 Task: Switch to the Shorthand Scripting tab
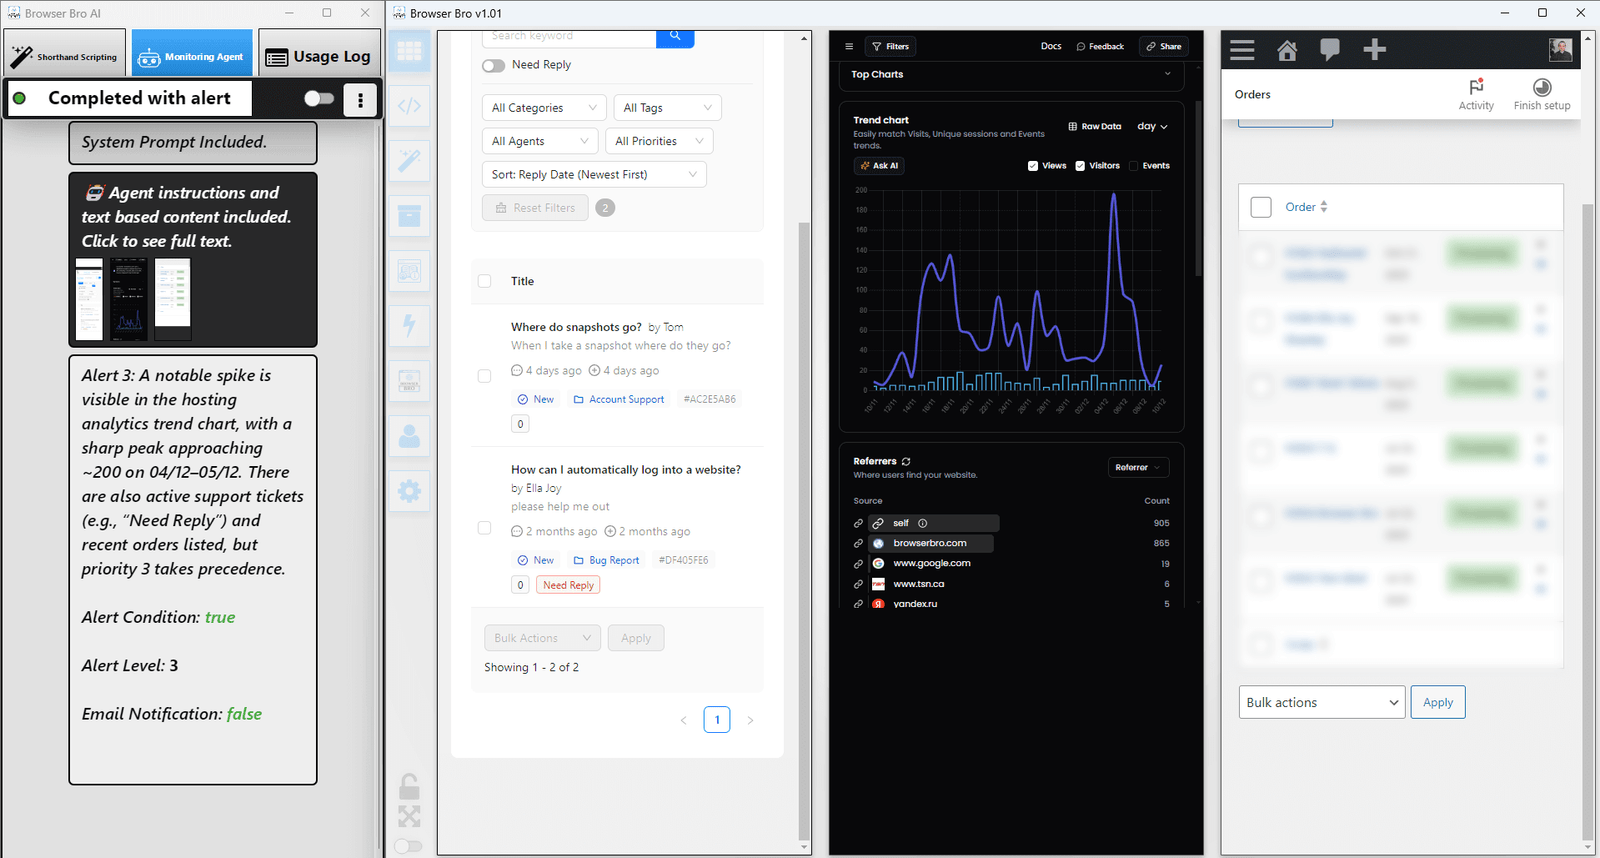pyautogui.click(x=65, y=57)
